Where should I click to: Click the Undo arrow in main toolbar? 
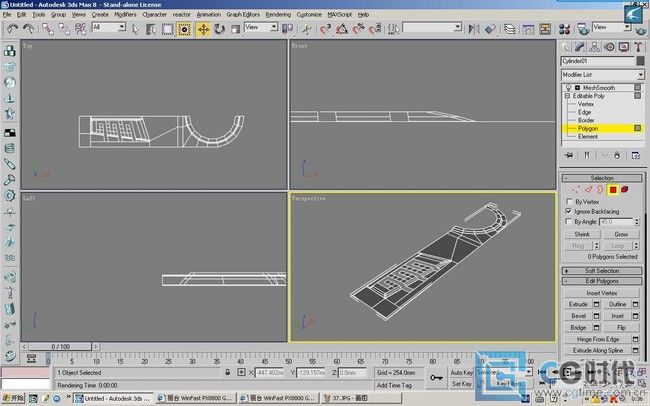[x=12, y=29]
